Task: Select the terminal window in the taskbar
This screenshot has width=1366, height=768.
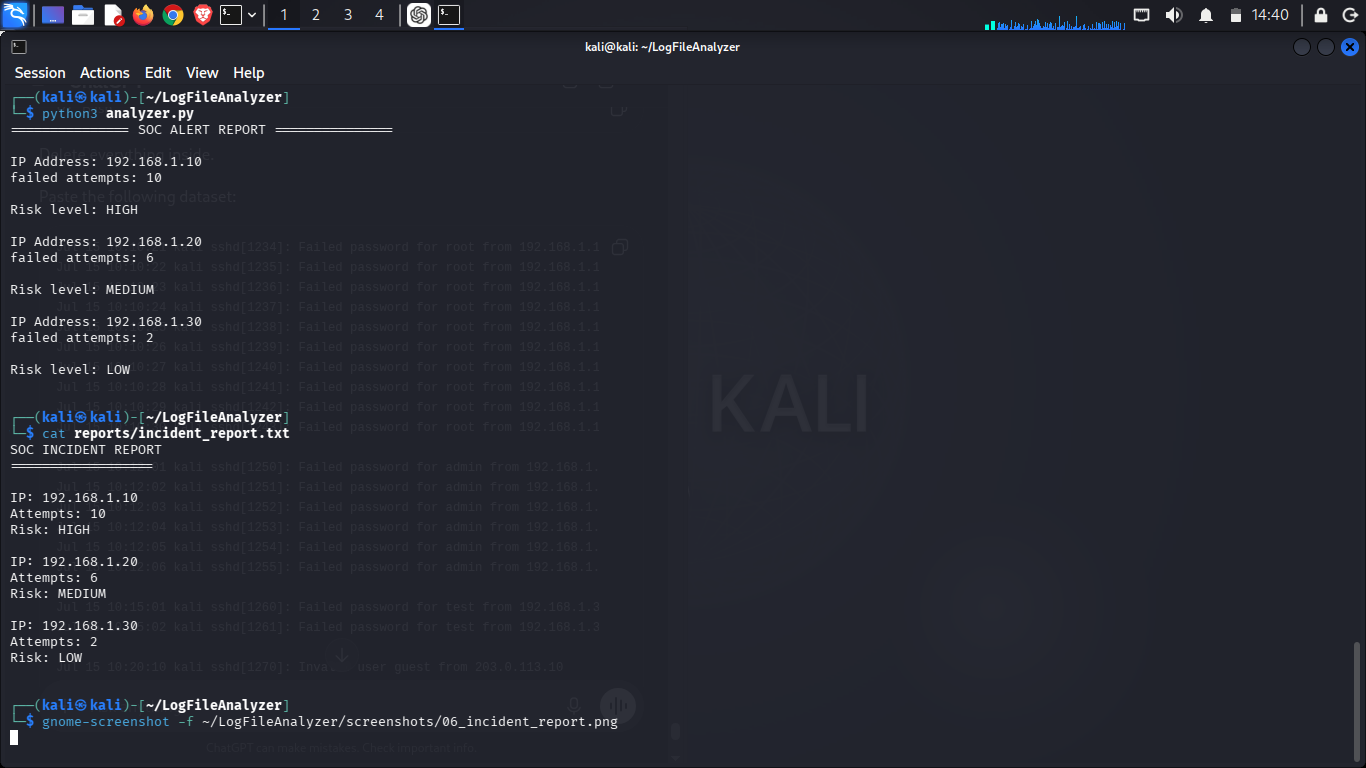Action: (x=449, y=15)
